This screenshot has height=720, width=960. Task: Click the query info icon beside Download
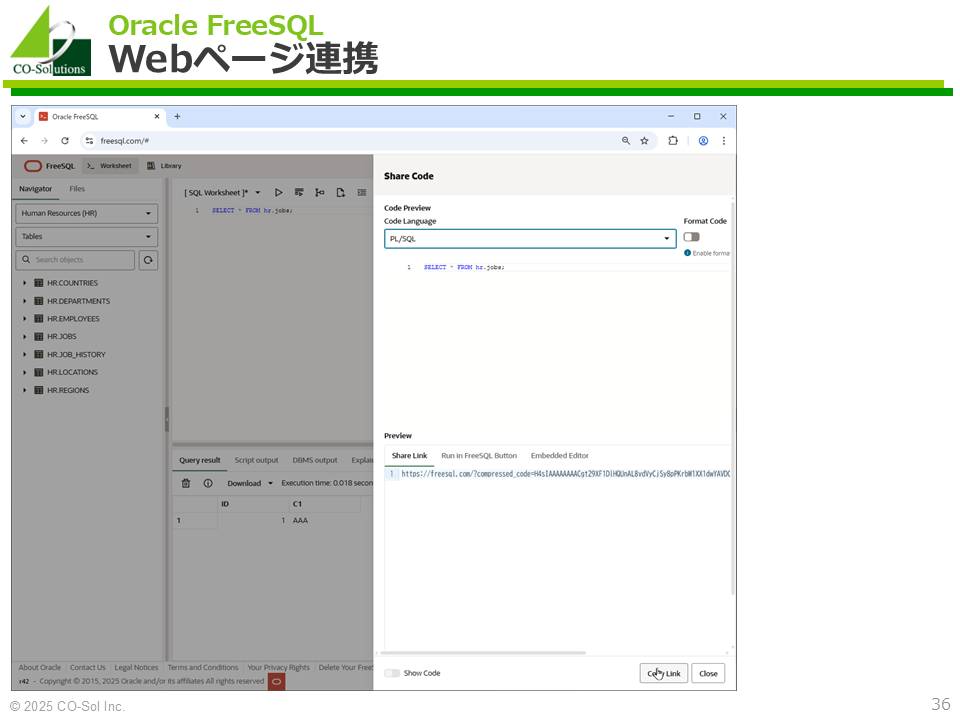pos(208,483)
